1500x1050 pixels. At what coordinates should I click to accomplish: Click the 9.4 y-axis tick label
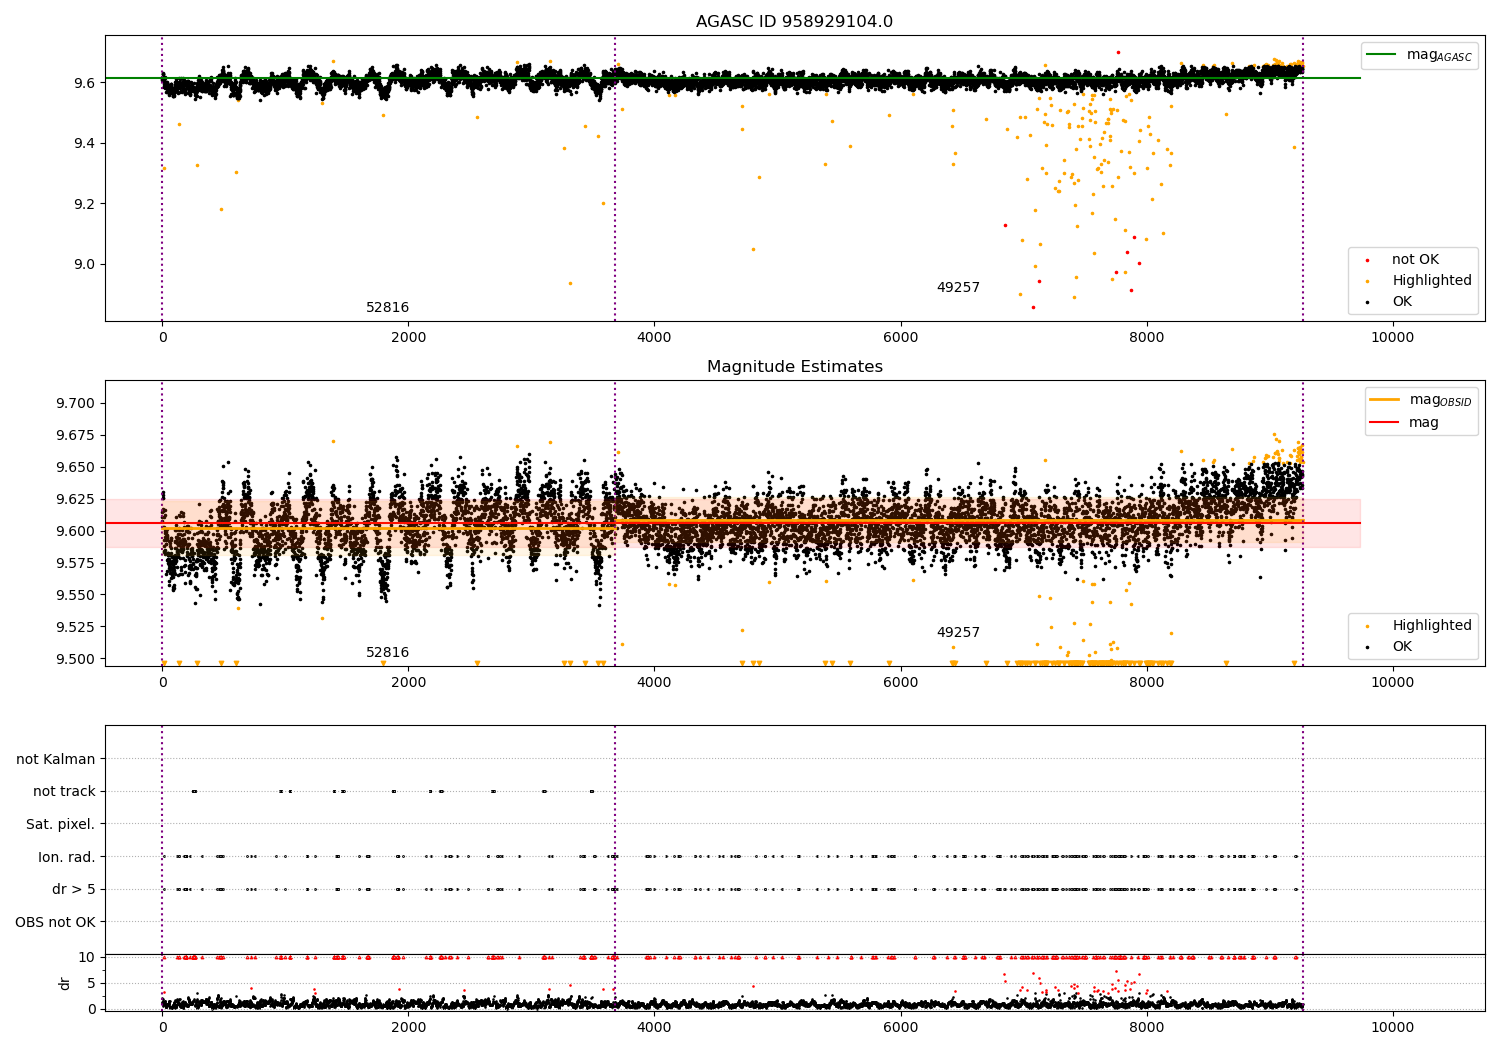coord(84,144)
